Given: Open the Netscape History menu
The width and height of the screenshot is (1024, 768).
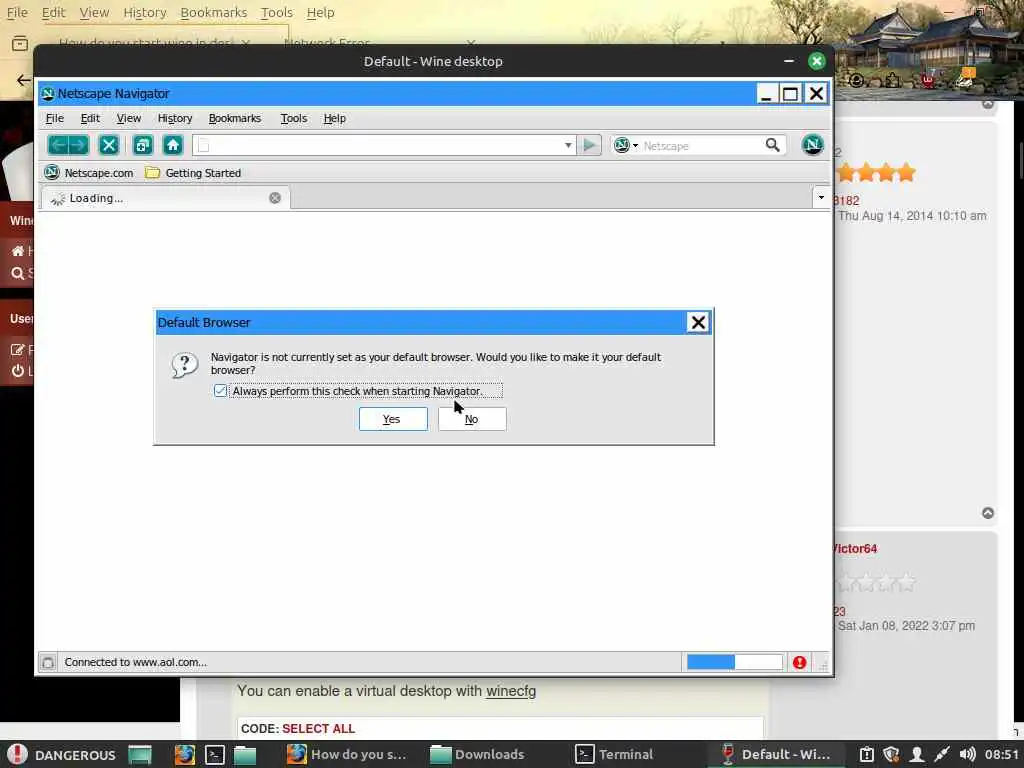Looking at the screenshot, I should [175, 118].
